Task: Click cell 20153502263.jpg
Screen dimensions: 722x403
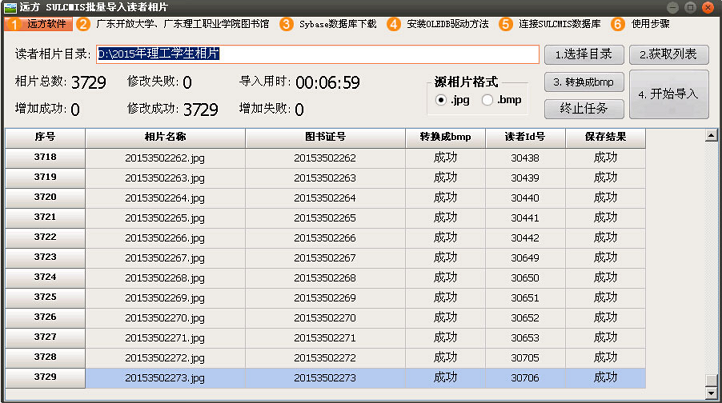Action: pos(165,178)
